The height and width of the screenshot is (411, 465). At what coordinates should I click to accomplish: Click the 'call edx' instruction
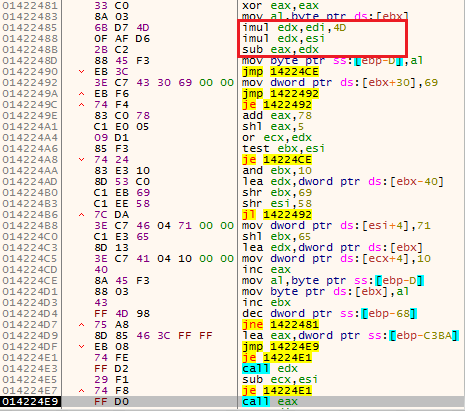point(270,369)
